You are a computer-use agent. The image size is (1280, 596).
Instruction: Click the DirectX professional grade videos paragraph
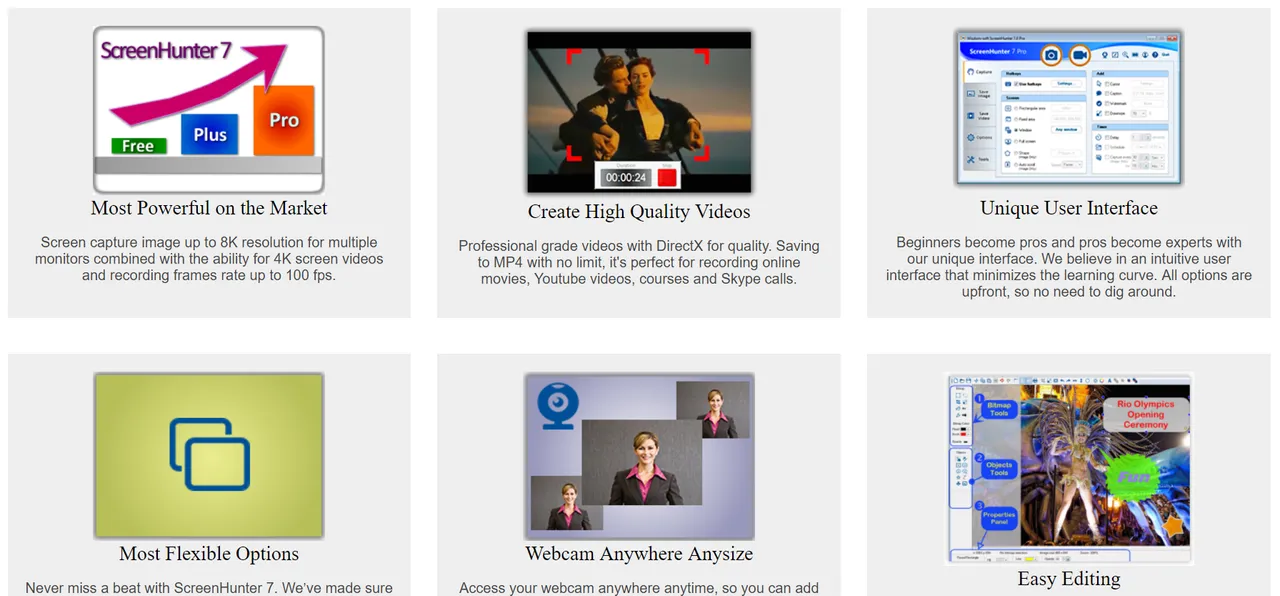[639, 262]
